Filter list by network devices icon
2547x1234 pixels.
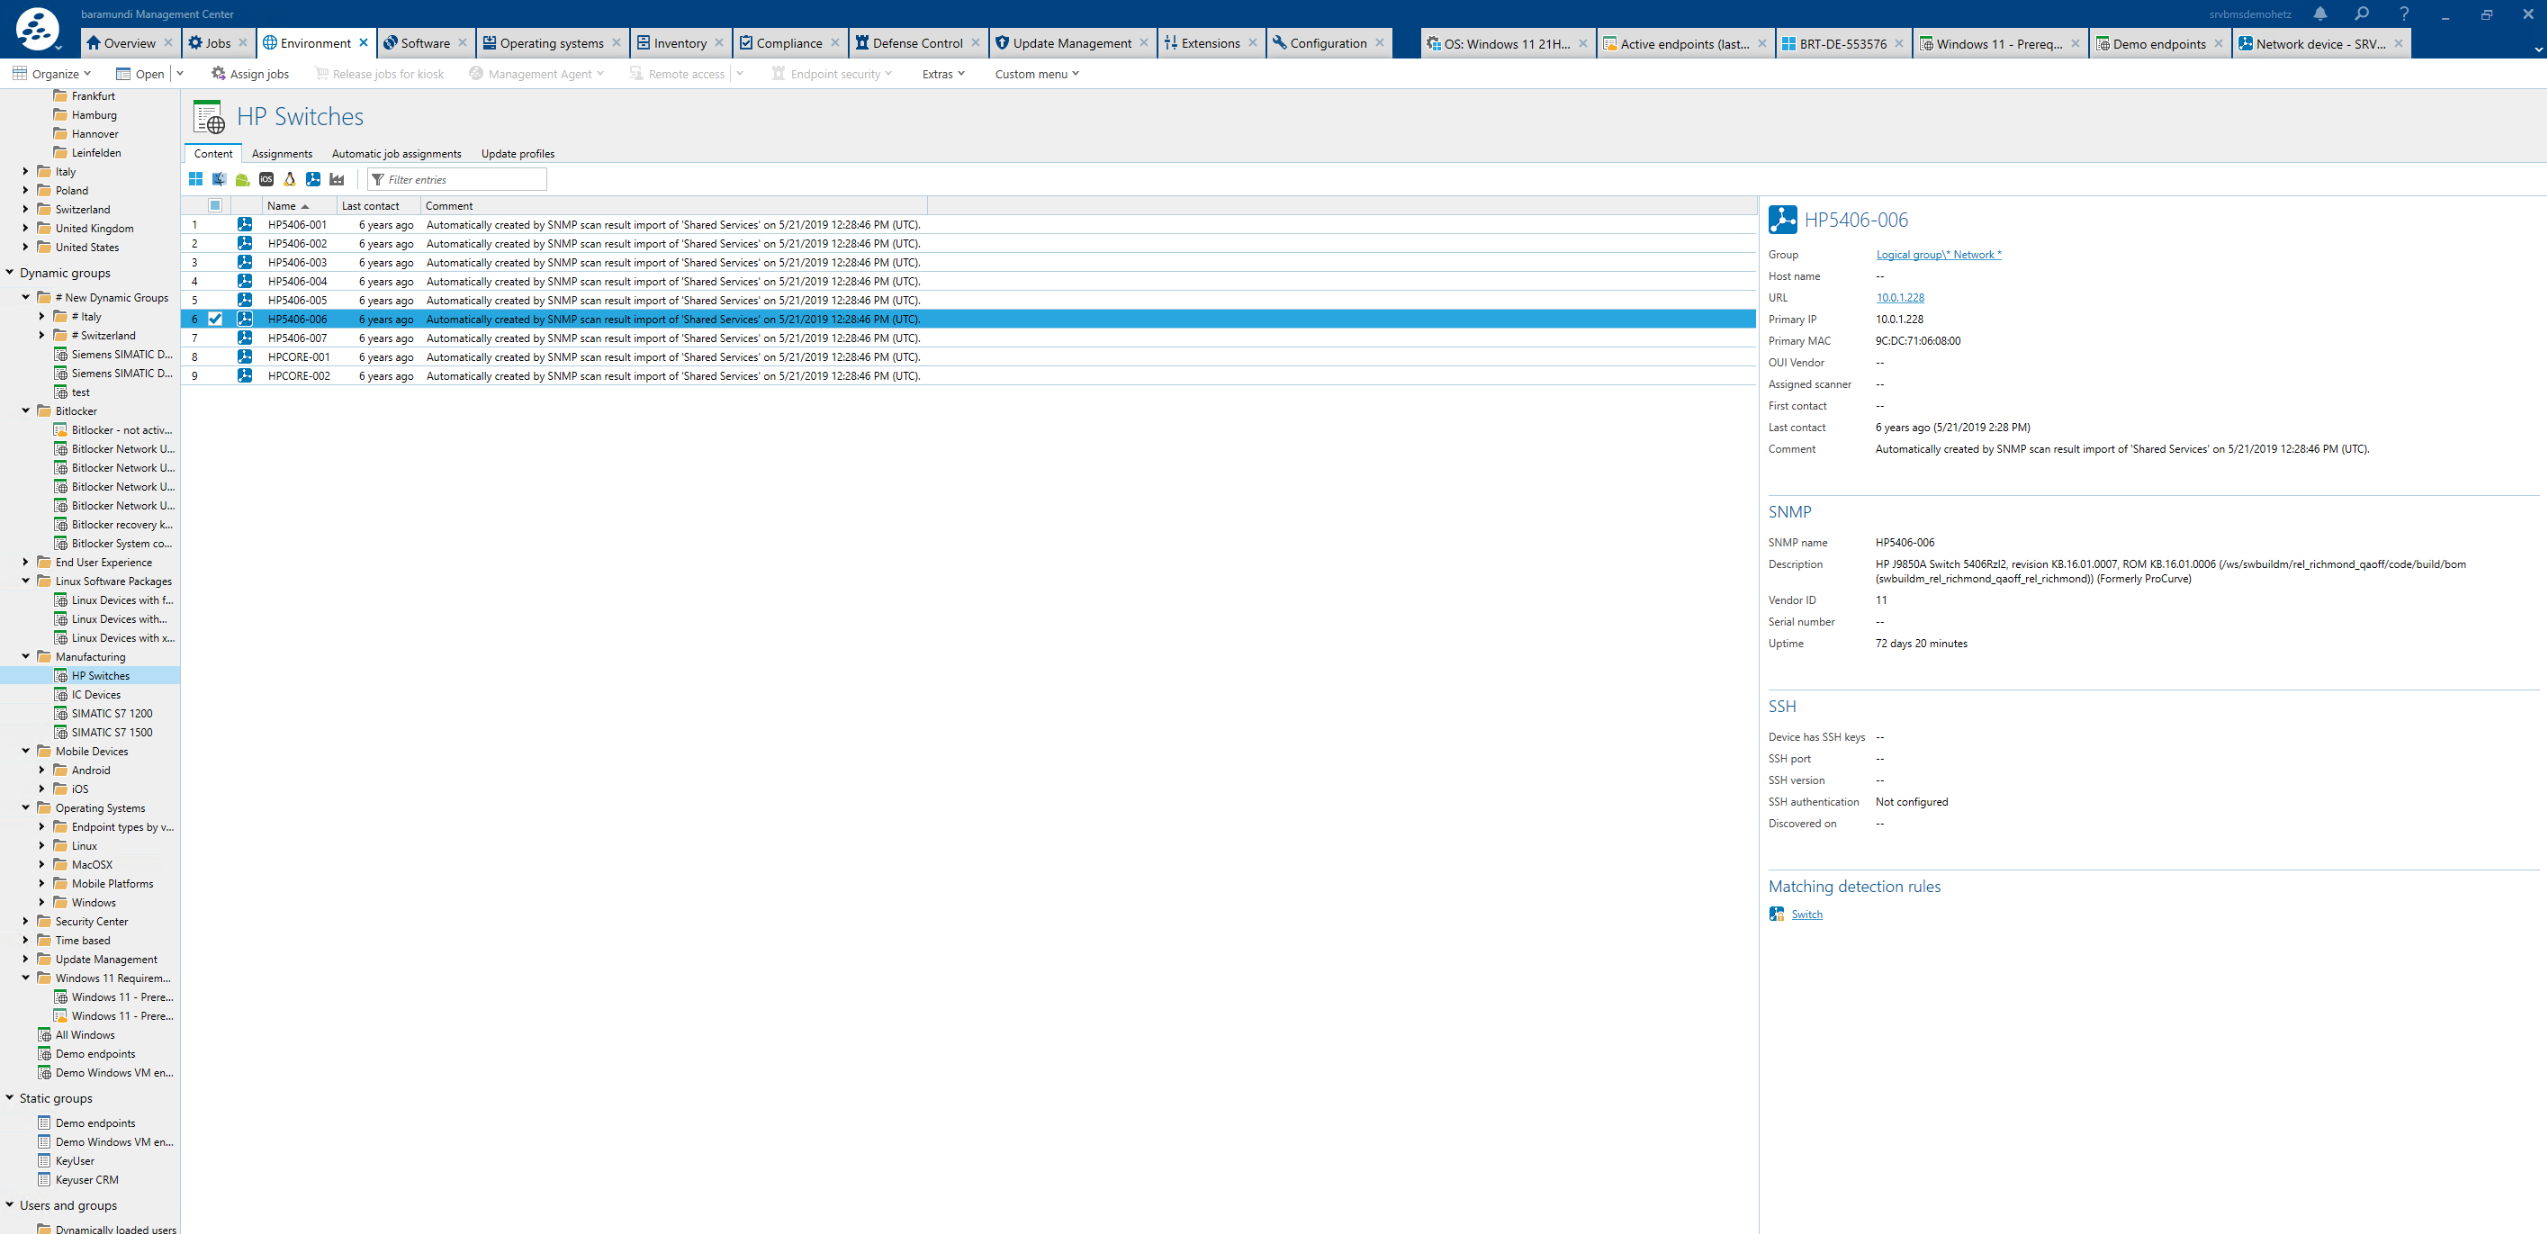pos(313,180)
